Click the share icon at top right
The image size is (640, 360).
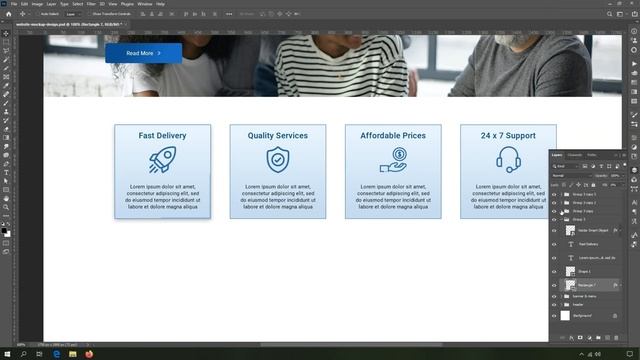pyautogui.click(x=634, y=14)
